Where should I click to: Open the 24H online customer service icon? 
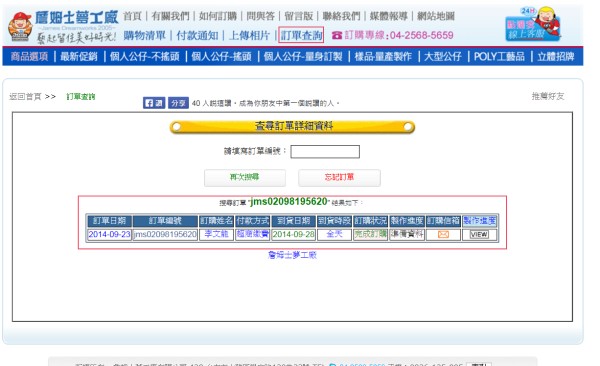point(533,24)
